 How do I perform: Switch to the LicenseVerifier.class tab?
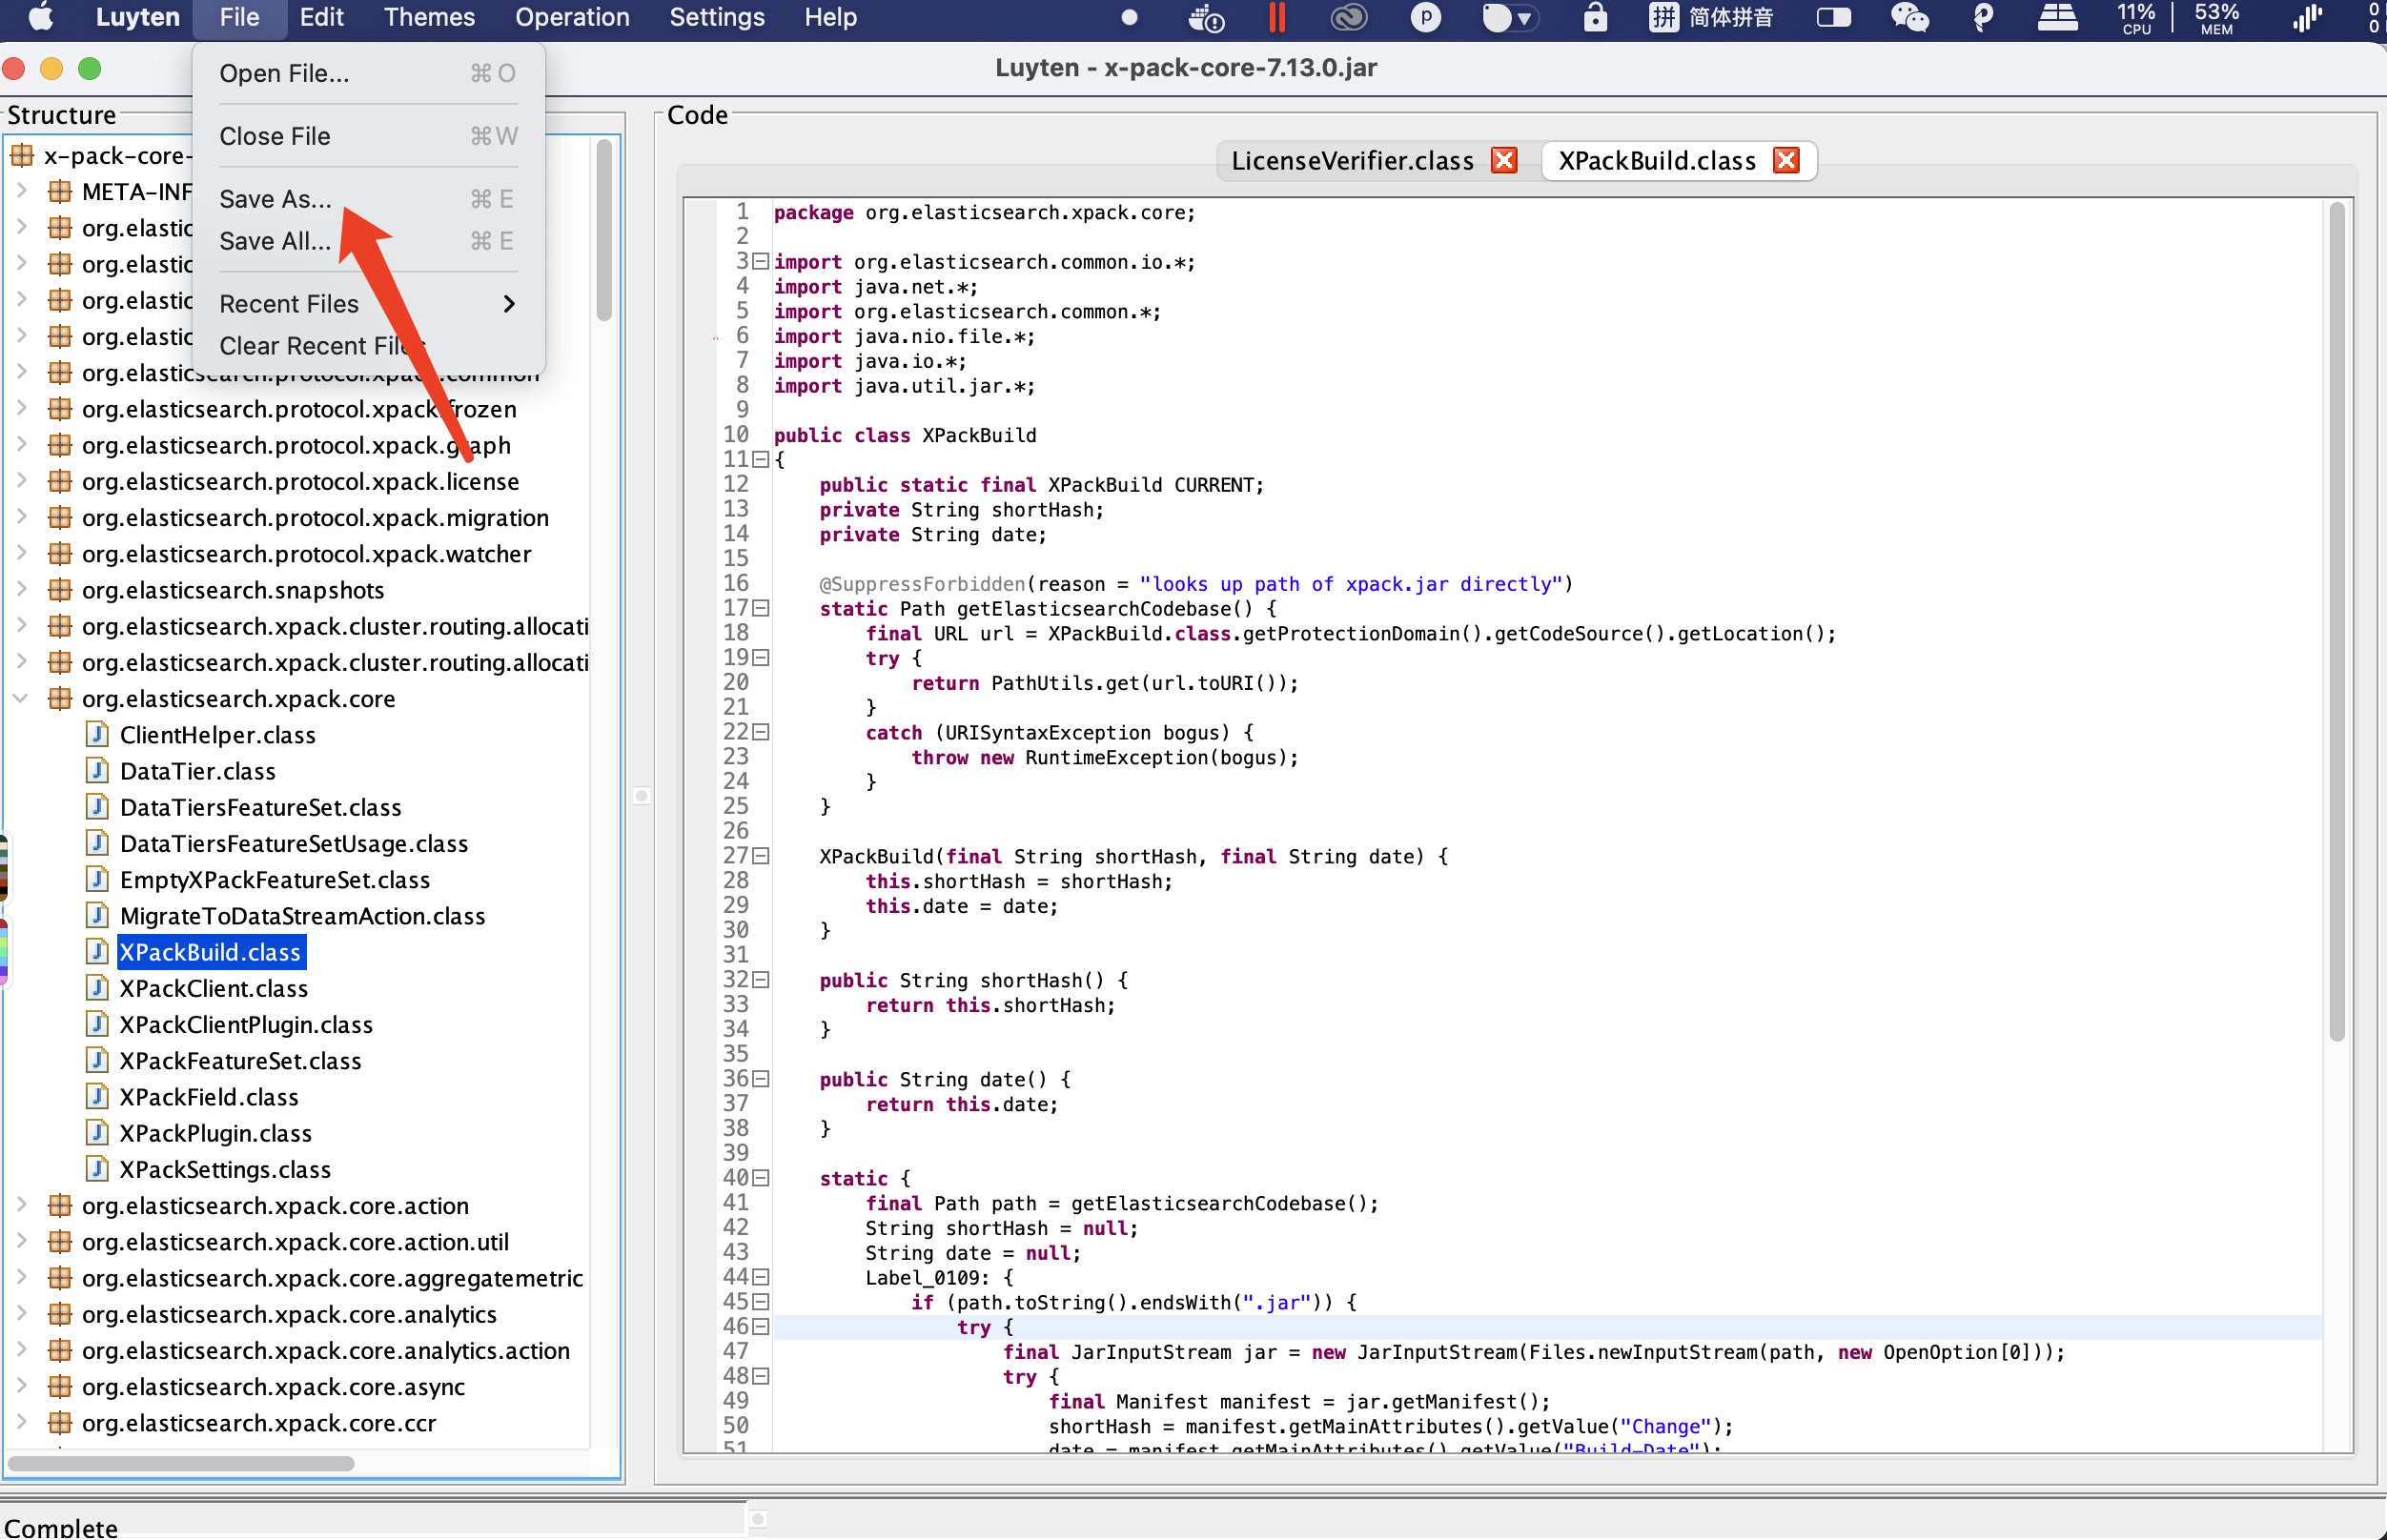[1352, 160]
